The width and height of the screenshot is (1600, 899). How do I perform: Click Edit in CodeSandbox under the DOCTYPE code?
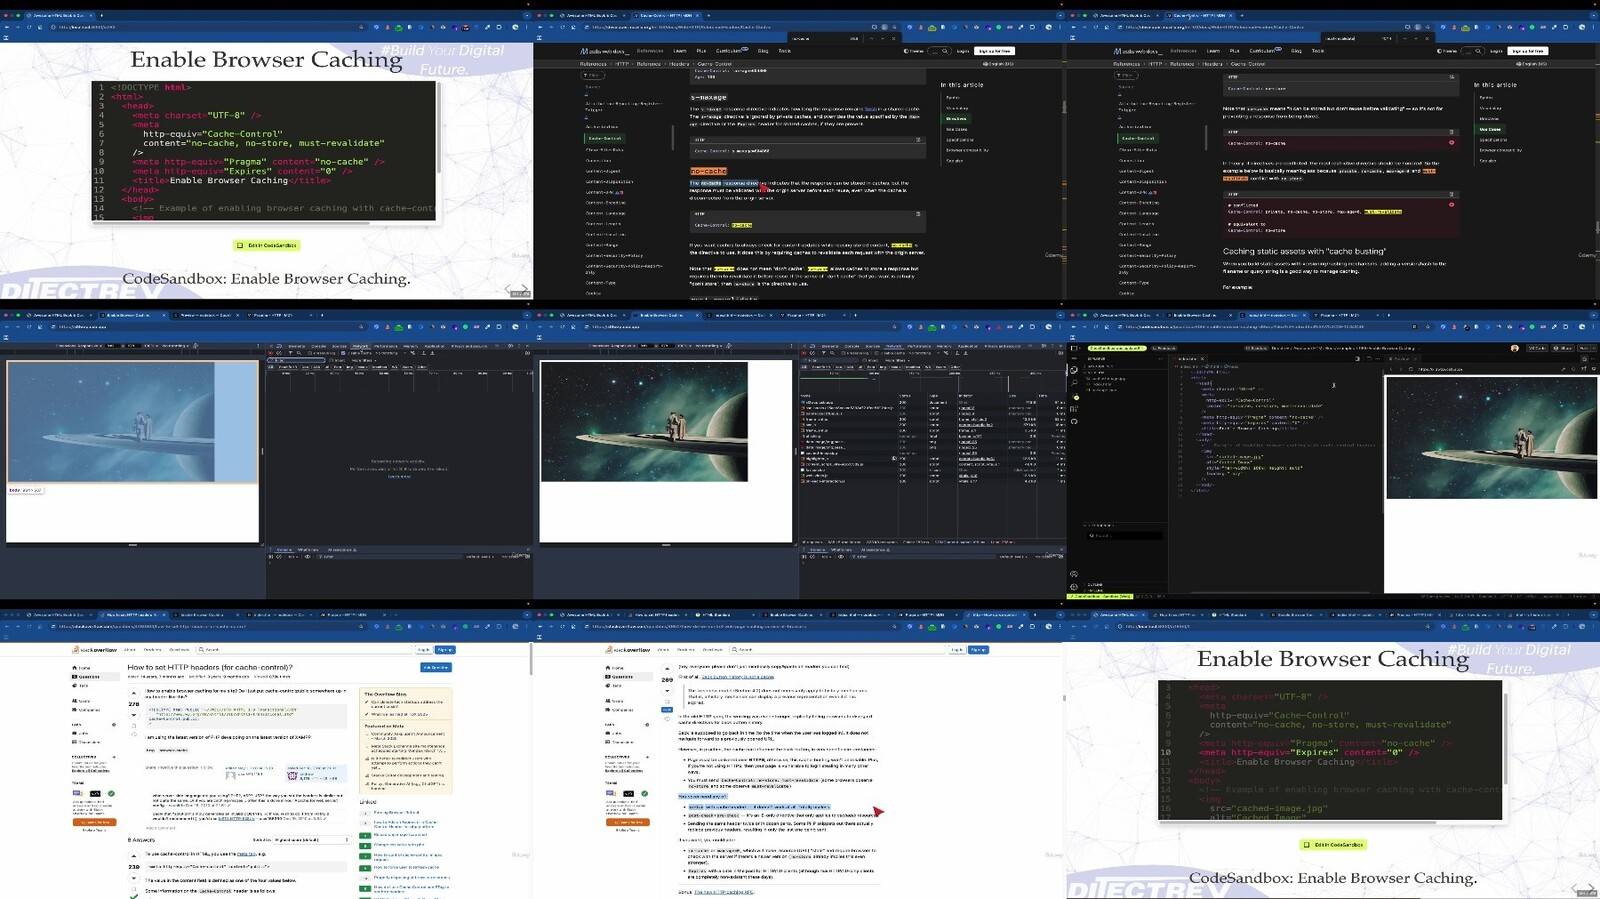coord(267,245)
